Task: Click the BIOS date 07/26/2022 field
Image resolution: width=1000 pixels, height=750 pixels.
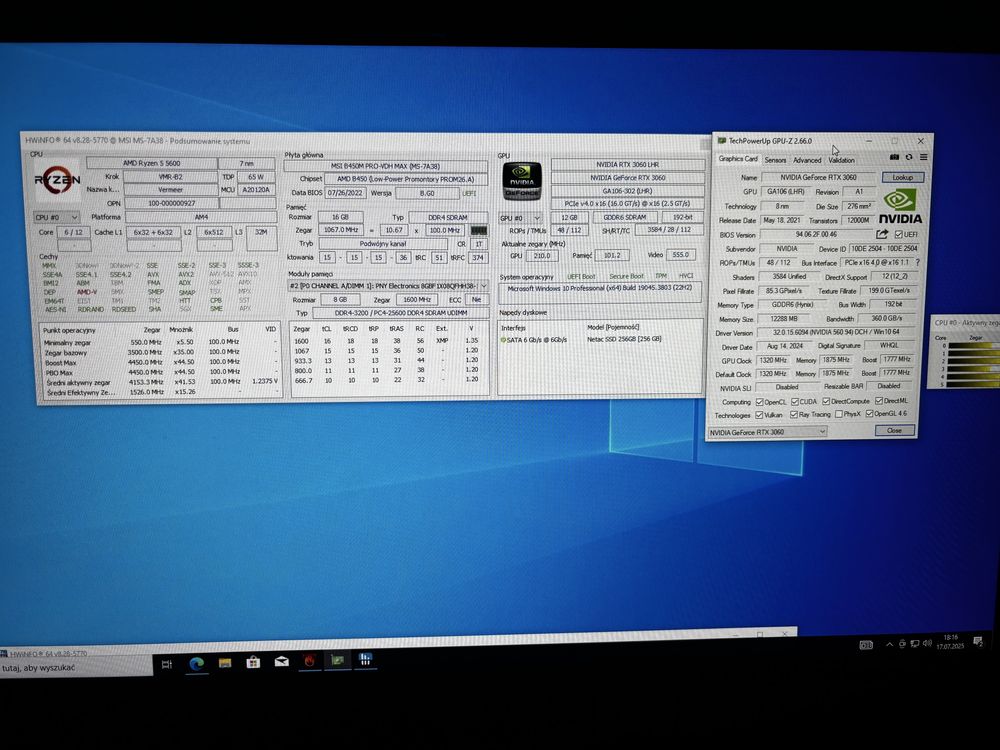Action: (345, 193)
